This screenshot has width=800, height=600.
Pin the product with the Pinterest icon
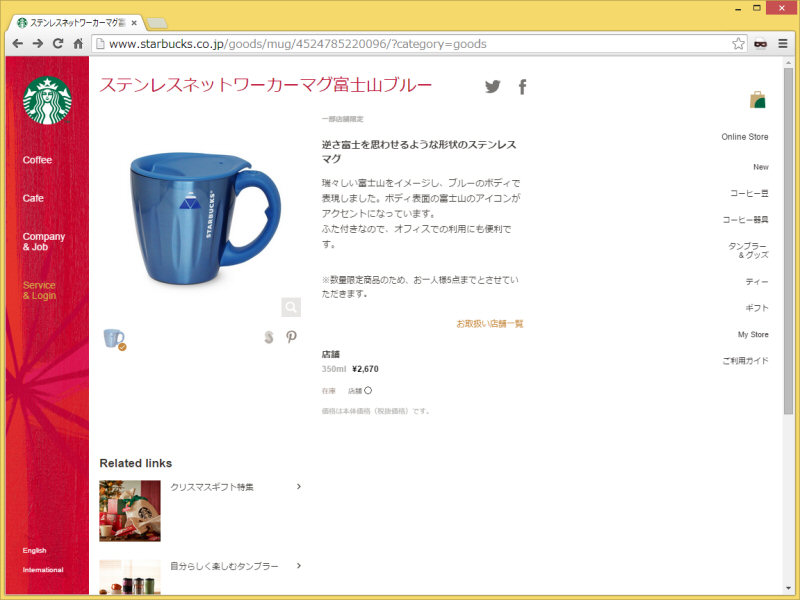[291, 337]
